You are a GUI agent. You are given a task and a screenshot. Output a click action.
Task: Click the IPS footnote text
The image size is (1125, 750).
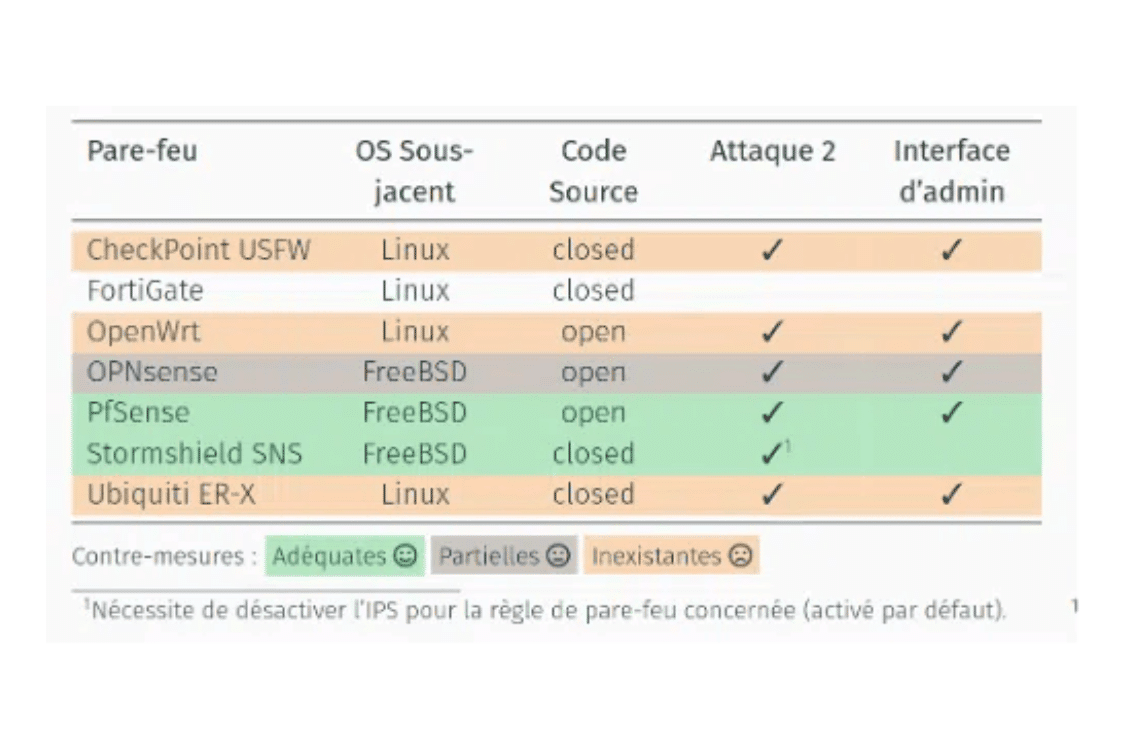tap(545, 610)
